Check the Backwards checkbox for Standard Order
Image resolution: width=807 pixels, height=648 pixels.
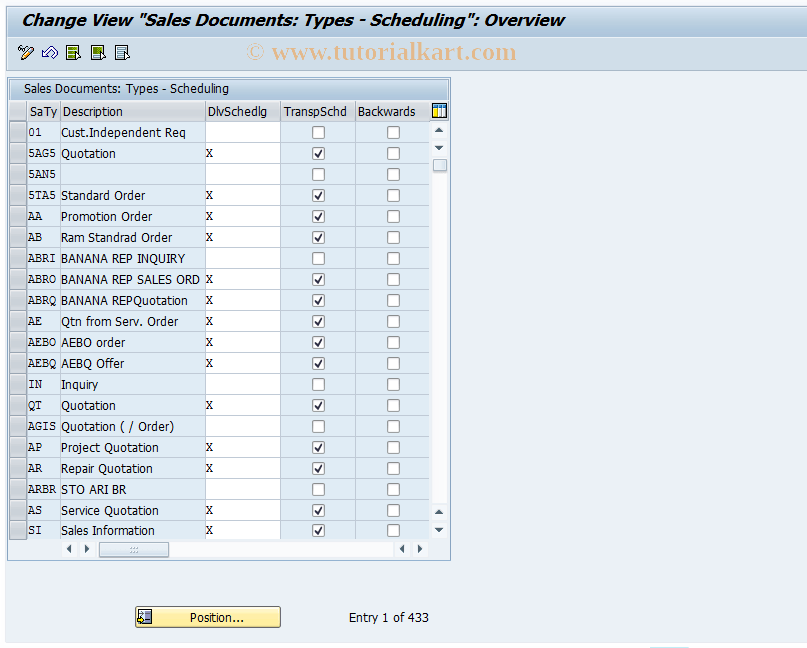[392, 195]
